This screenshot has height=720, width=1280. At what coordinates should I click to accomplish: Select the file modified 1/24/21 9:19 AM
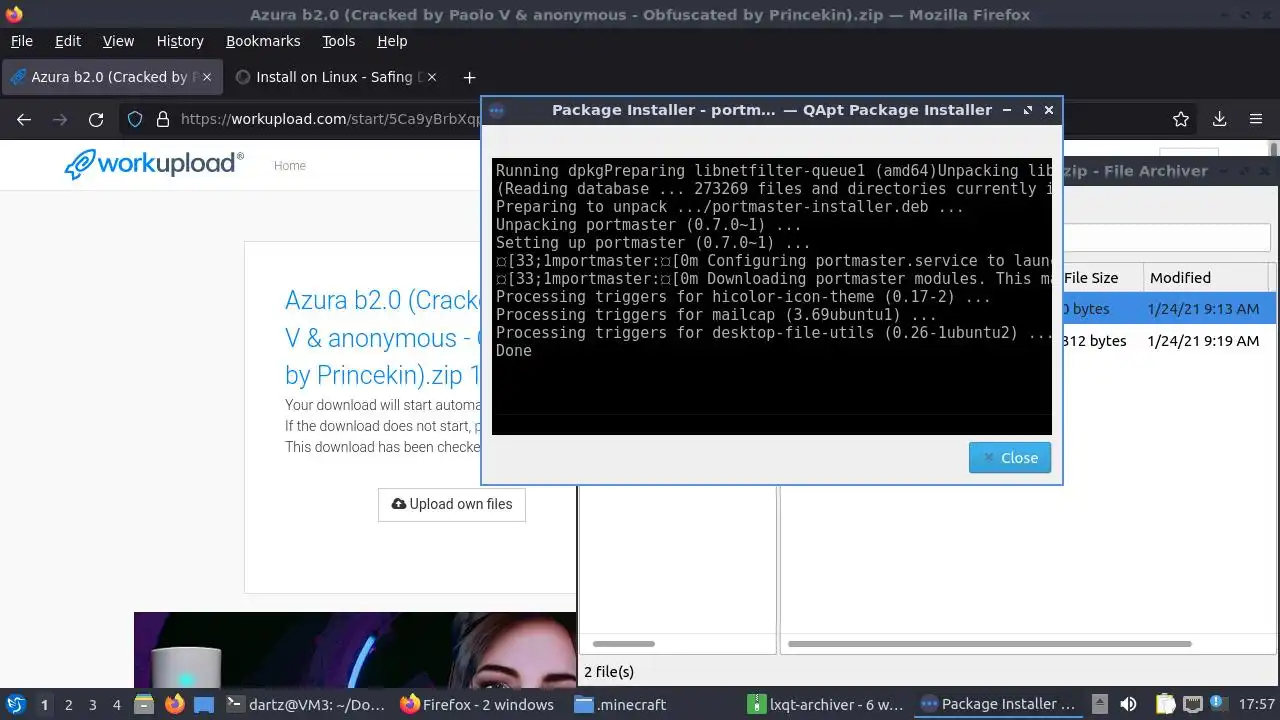1168,340
